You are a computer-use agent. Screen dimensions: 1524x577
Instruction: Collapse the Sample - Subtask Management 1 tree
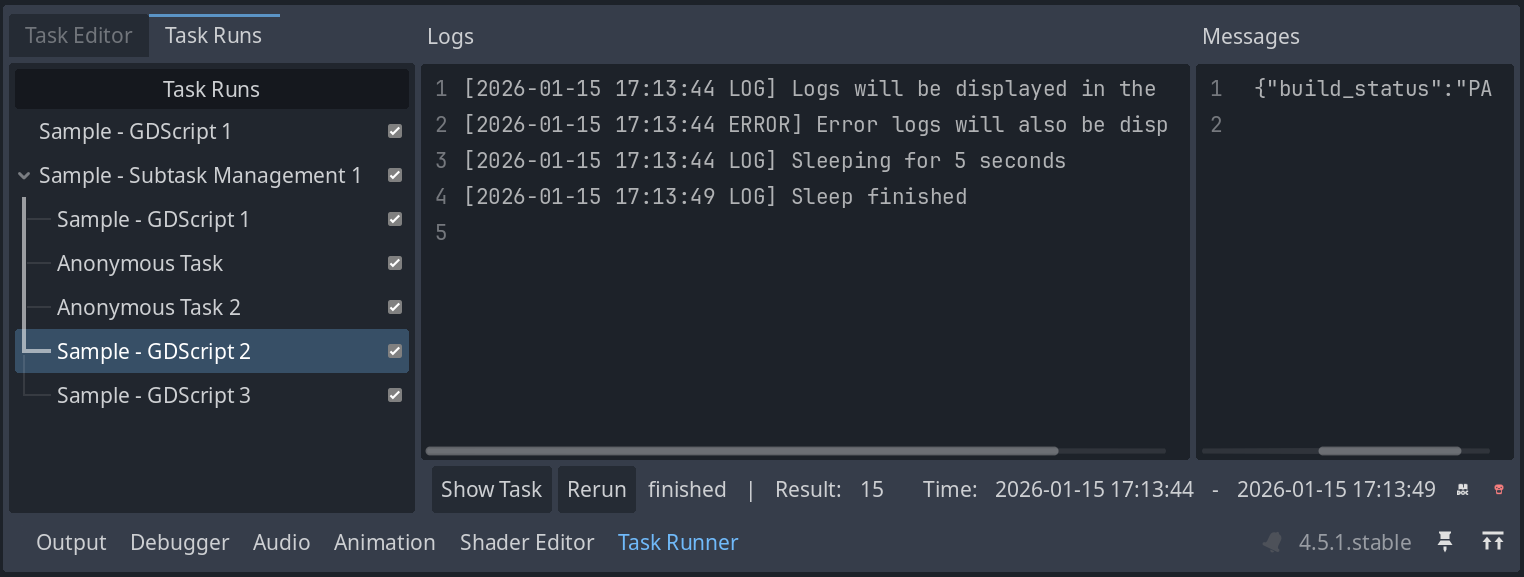(x=23, y=175)
